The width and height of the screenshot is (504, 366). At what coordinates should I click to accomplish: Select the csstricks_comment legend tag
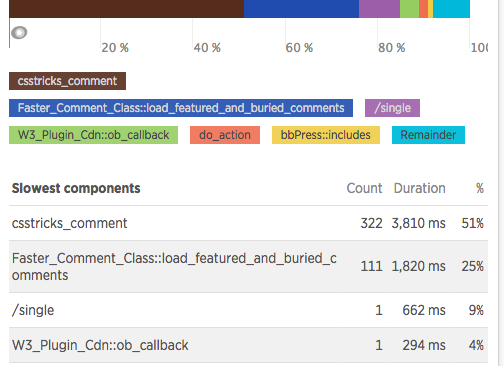67,81
